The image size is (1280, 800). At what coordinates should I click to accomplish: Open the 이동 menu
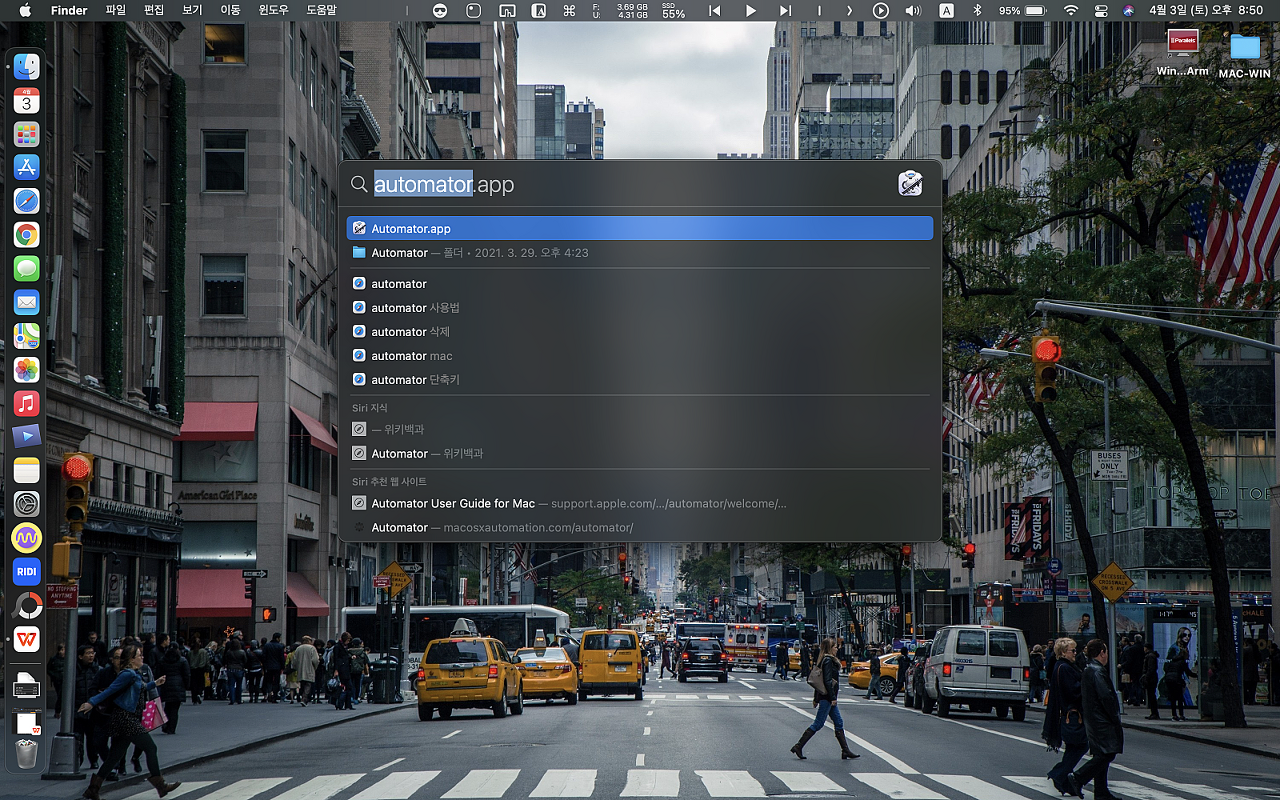pos(230,10)
